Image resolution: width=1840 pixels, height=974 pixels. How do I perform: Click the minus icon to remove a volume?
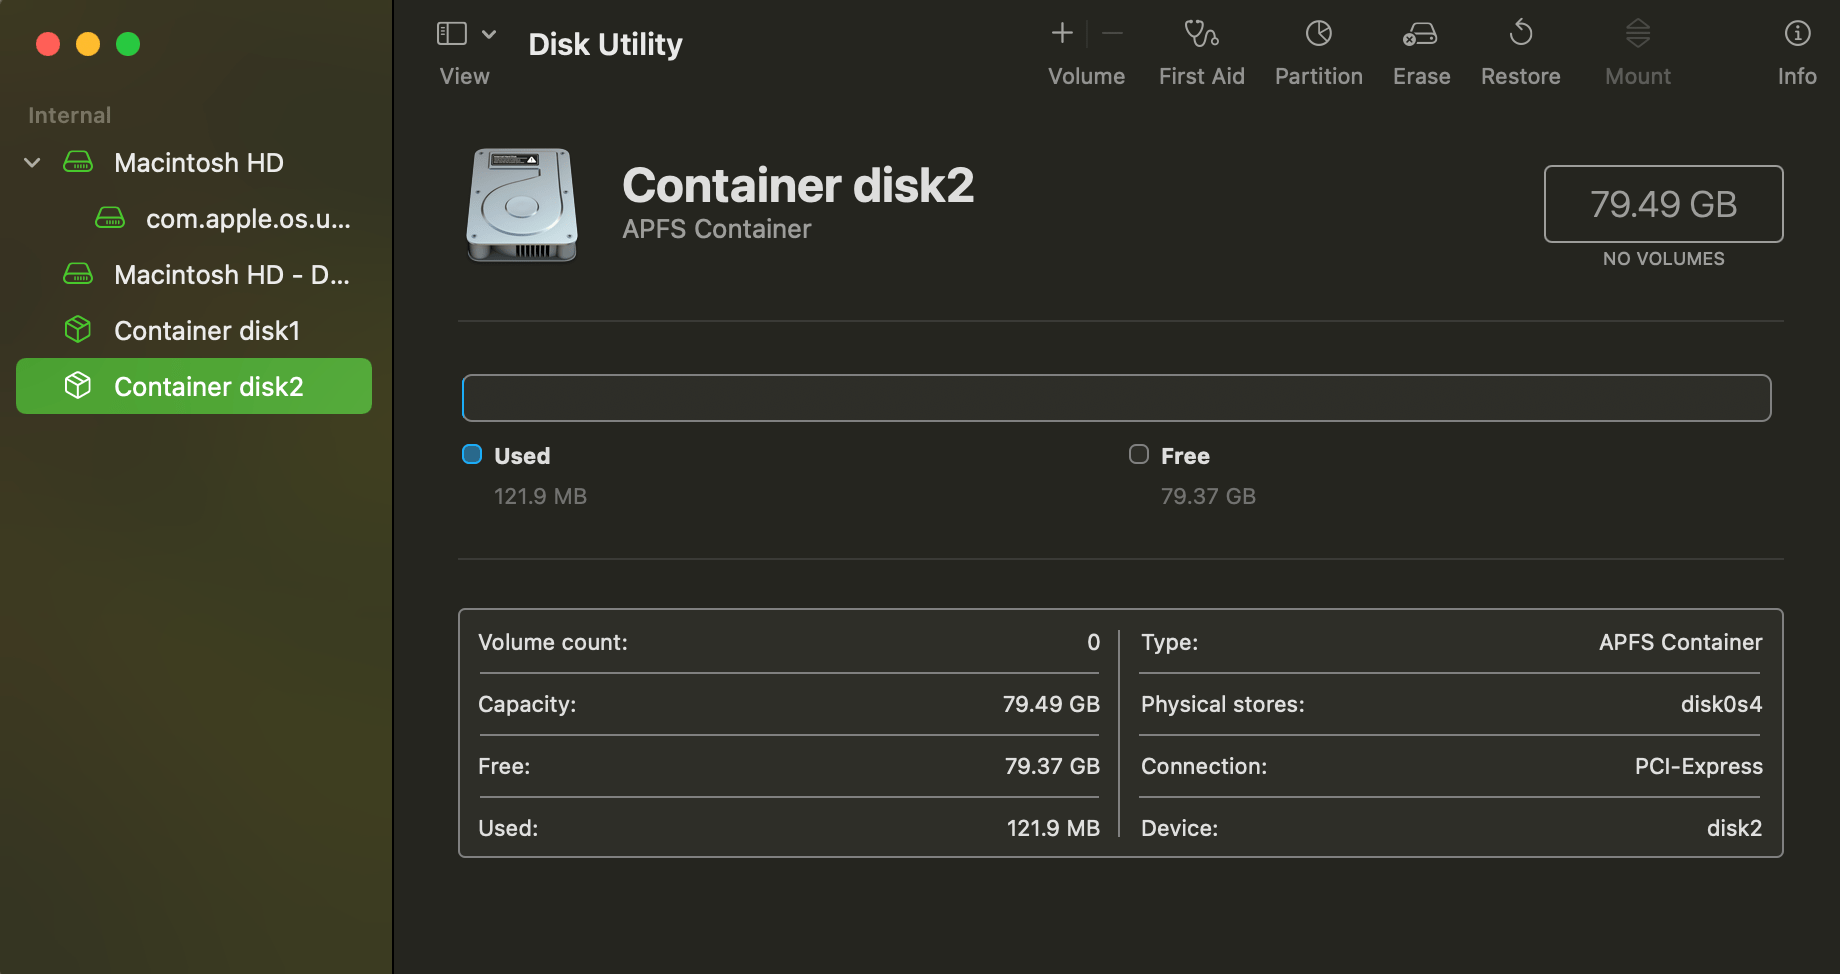click(x=1111, y=33)
